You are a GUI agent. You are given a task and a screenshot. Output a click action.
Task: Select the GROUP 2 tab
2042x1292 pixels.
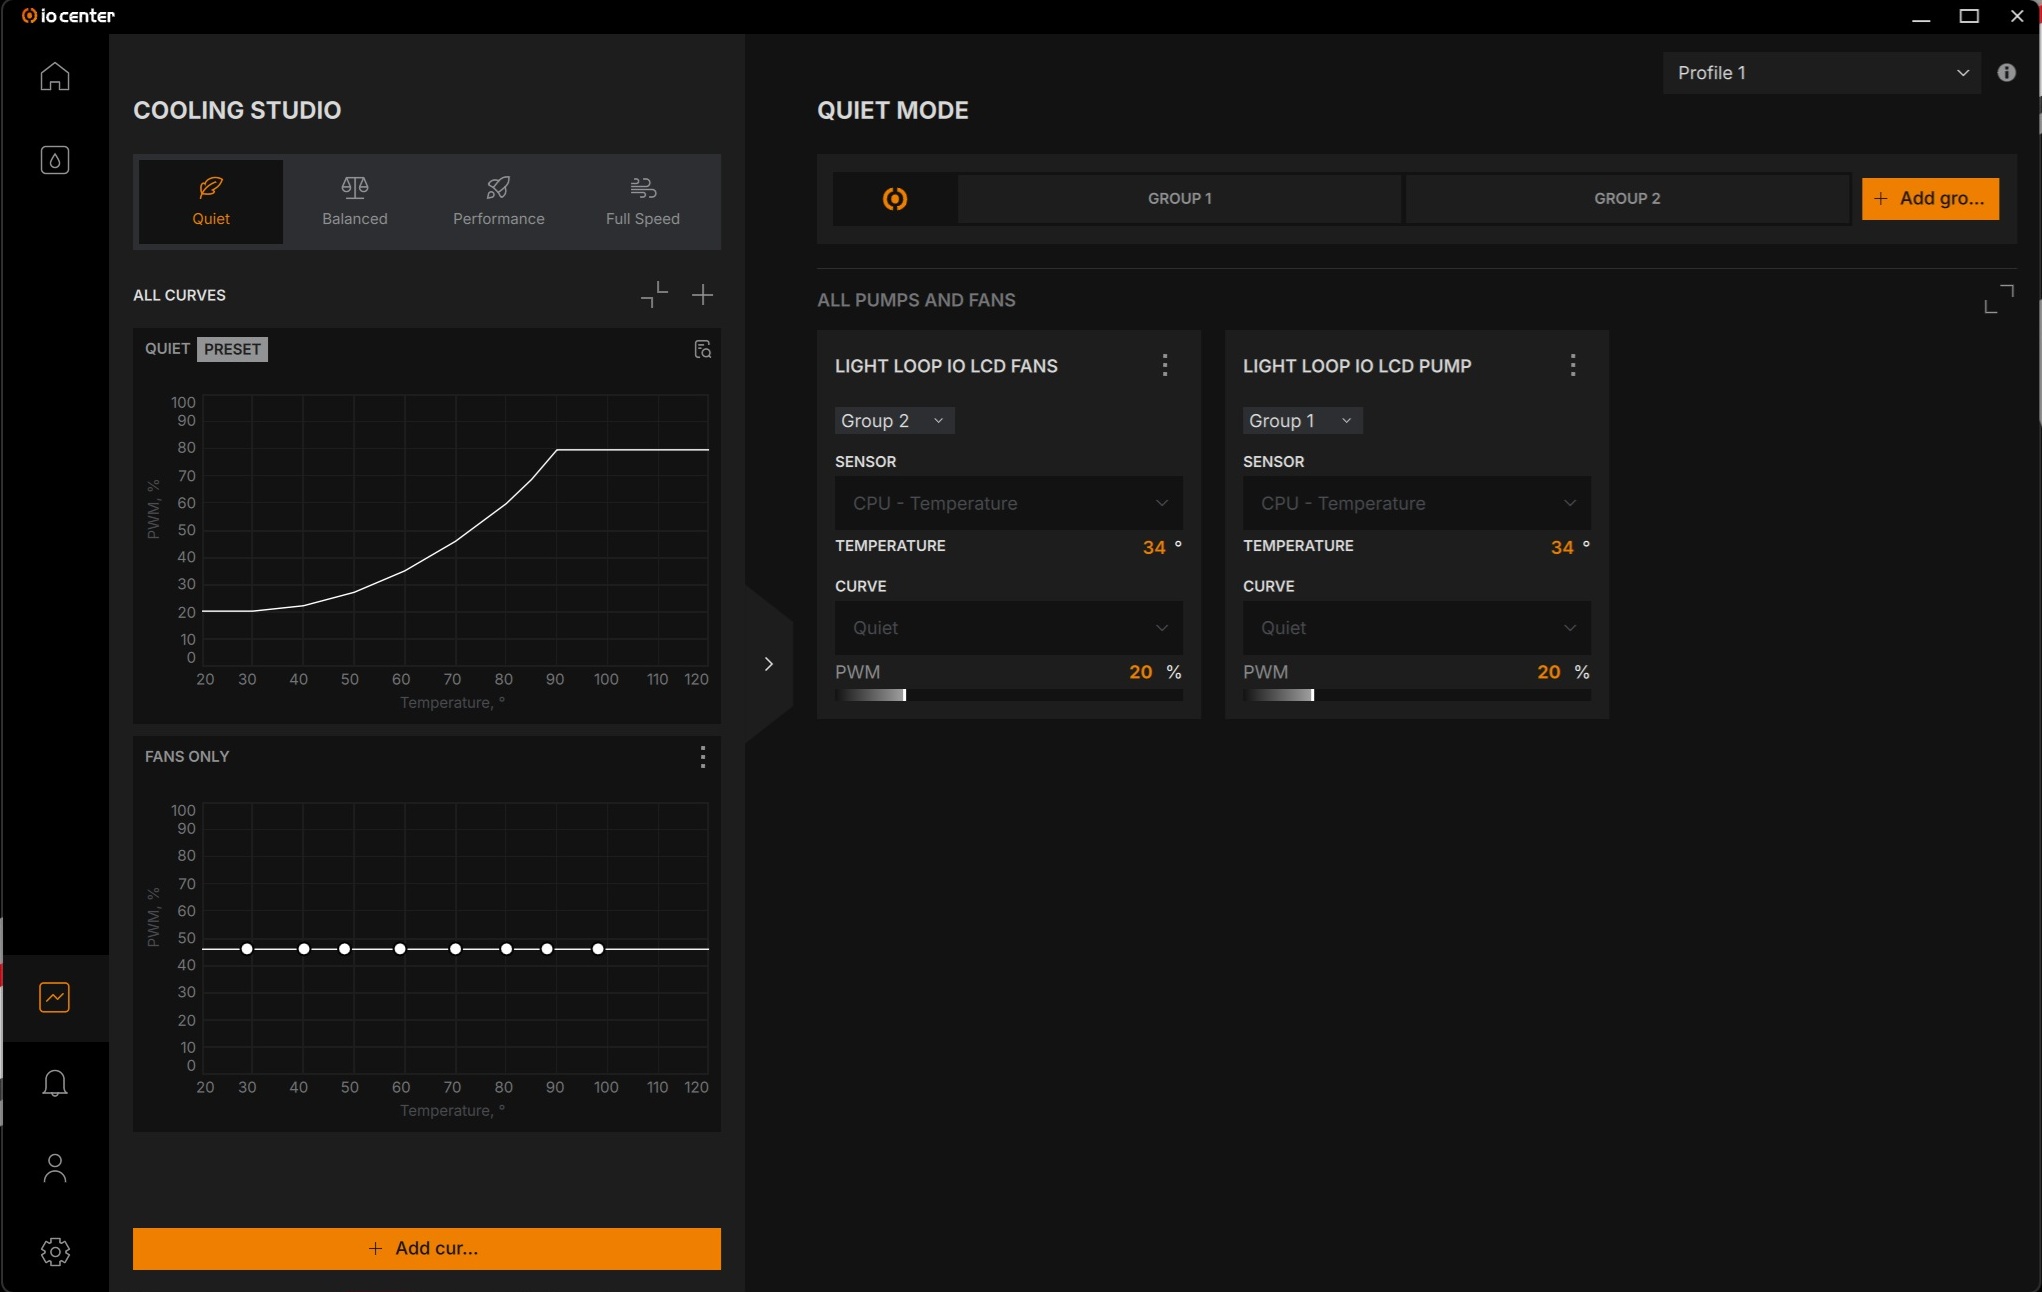pyautogui.click(x=1627, y=198)
